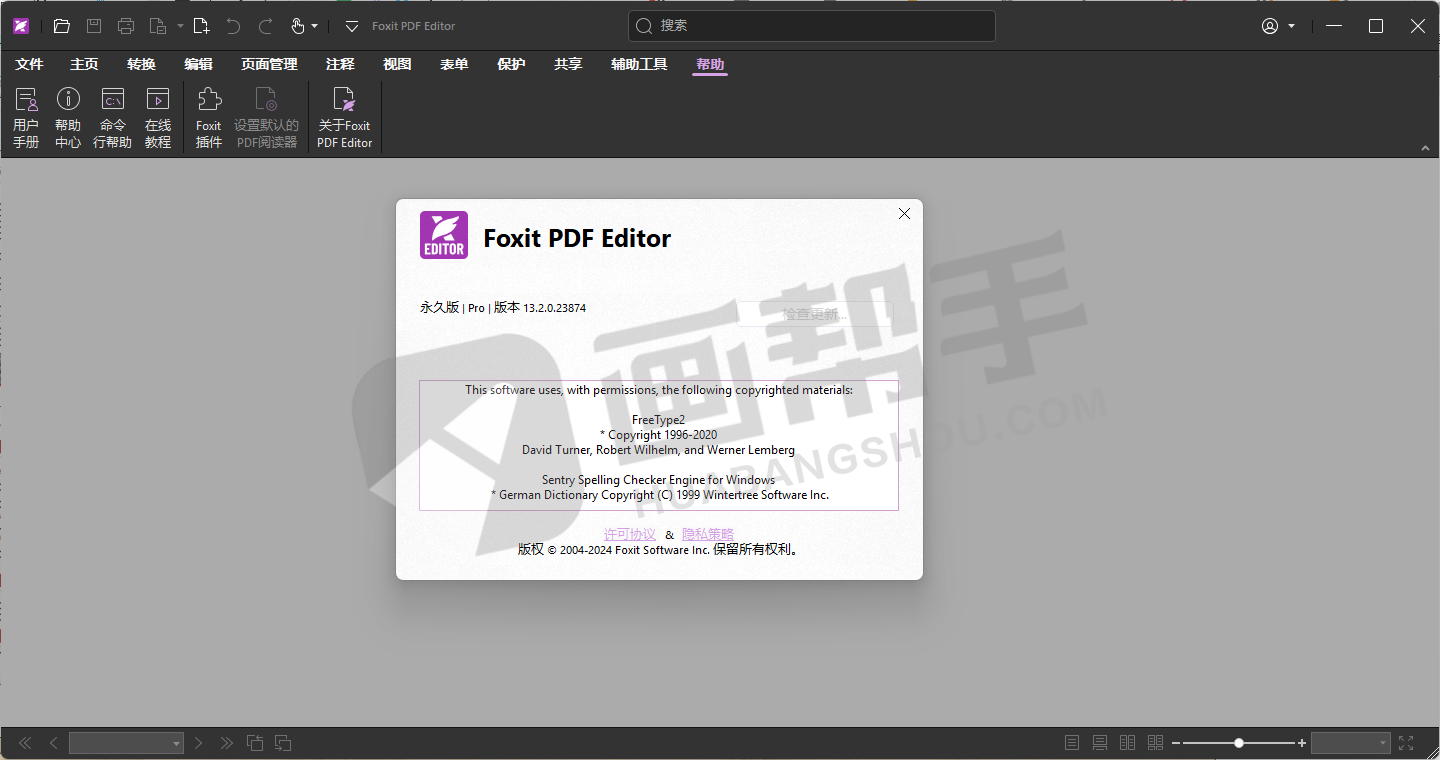Click the FreeType2 line in credits box
Screen dimensions: 1440x760
[658, 420]
